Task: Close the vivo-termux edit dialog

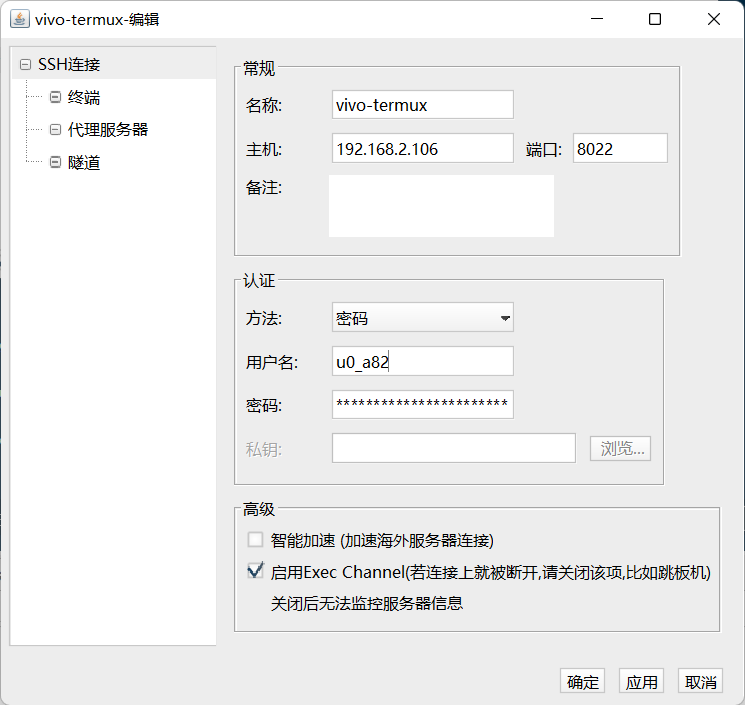Action: click(x=714, y=19)
